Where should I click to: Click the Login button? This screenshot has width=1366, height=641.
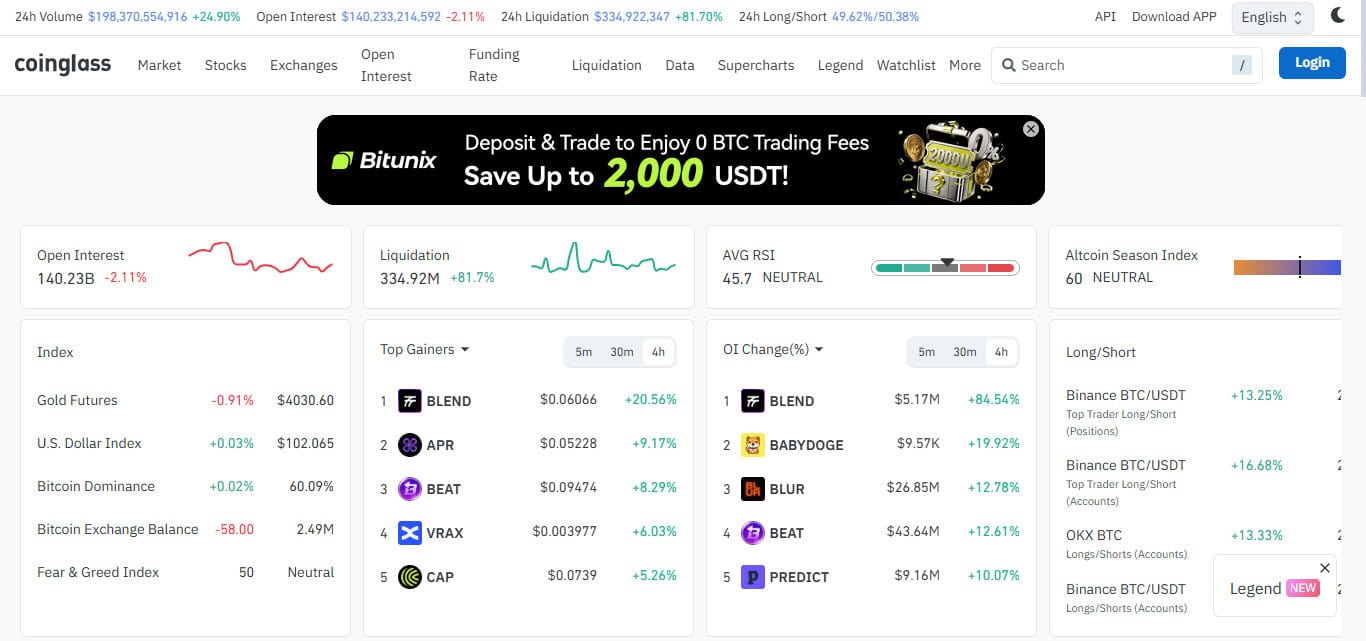tap(1312, 63)
